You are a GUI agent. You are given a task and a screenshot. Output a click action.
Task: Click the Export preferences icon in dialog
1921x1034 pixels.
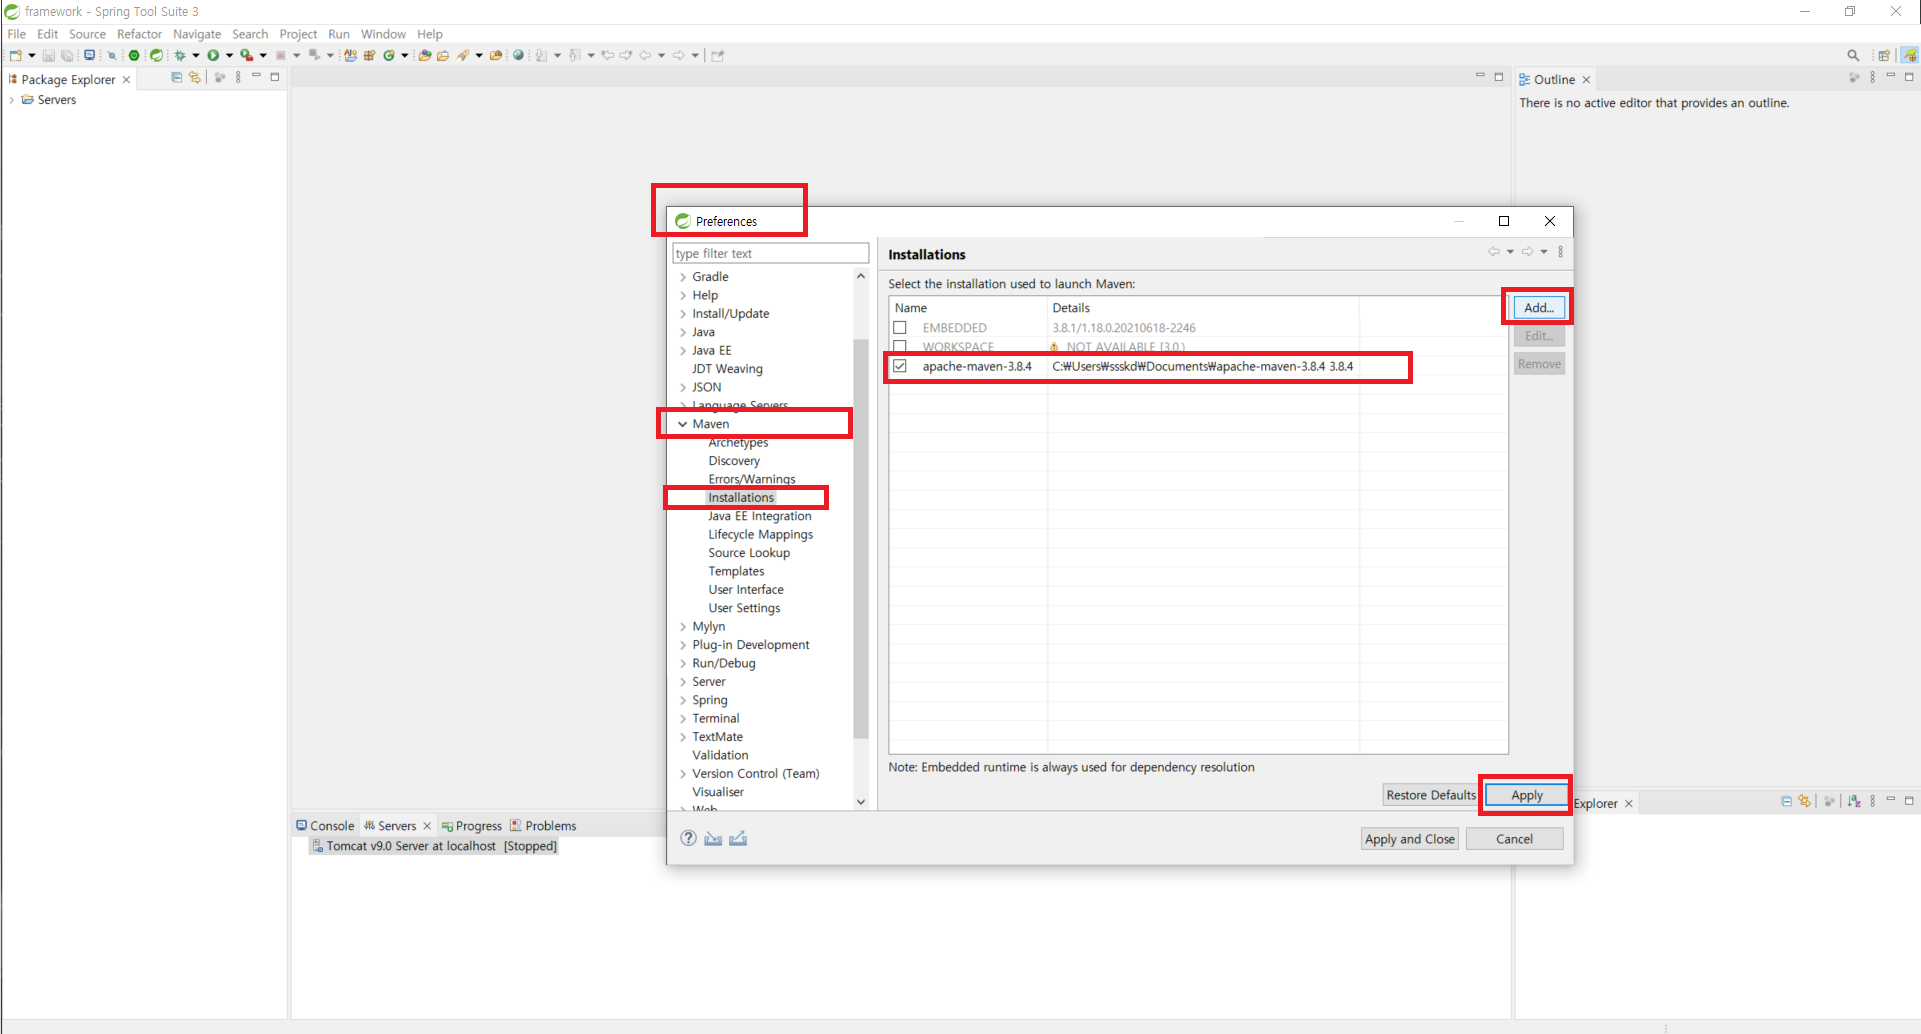[738, 838]
